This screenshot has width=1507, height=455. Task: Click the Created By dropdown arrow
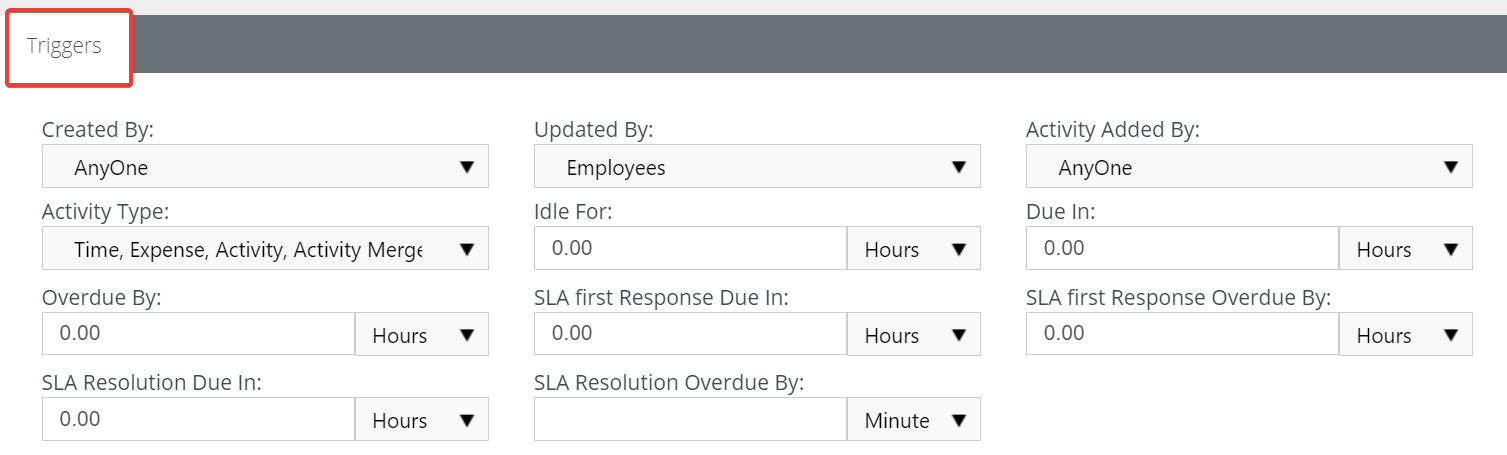[466, 167]
